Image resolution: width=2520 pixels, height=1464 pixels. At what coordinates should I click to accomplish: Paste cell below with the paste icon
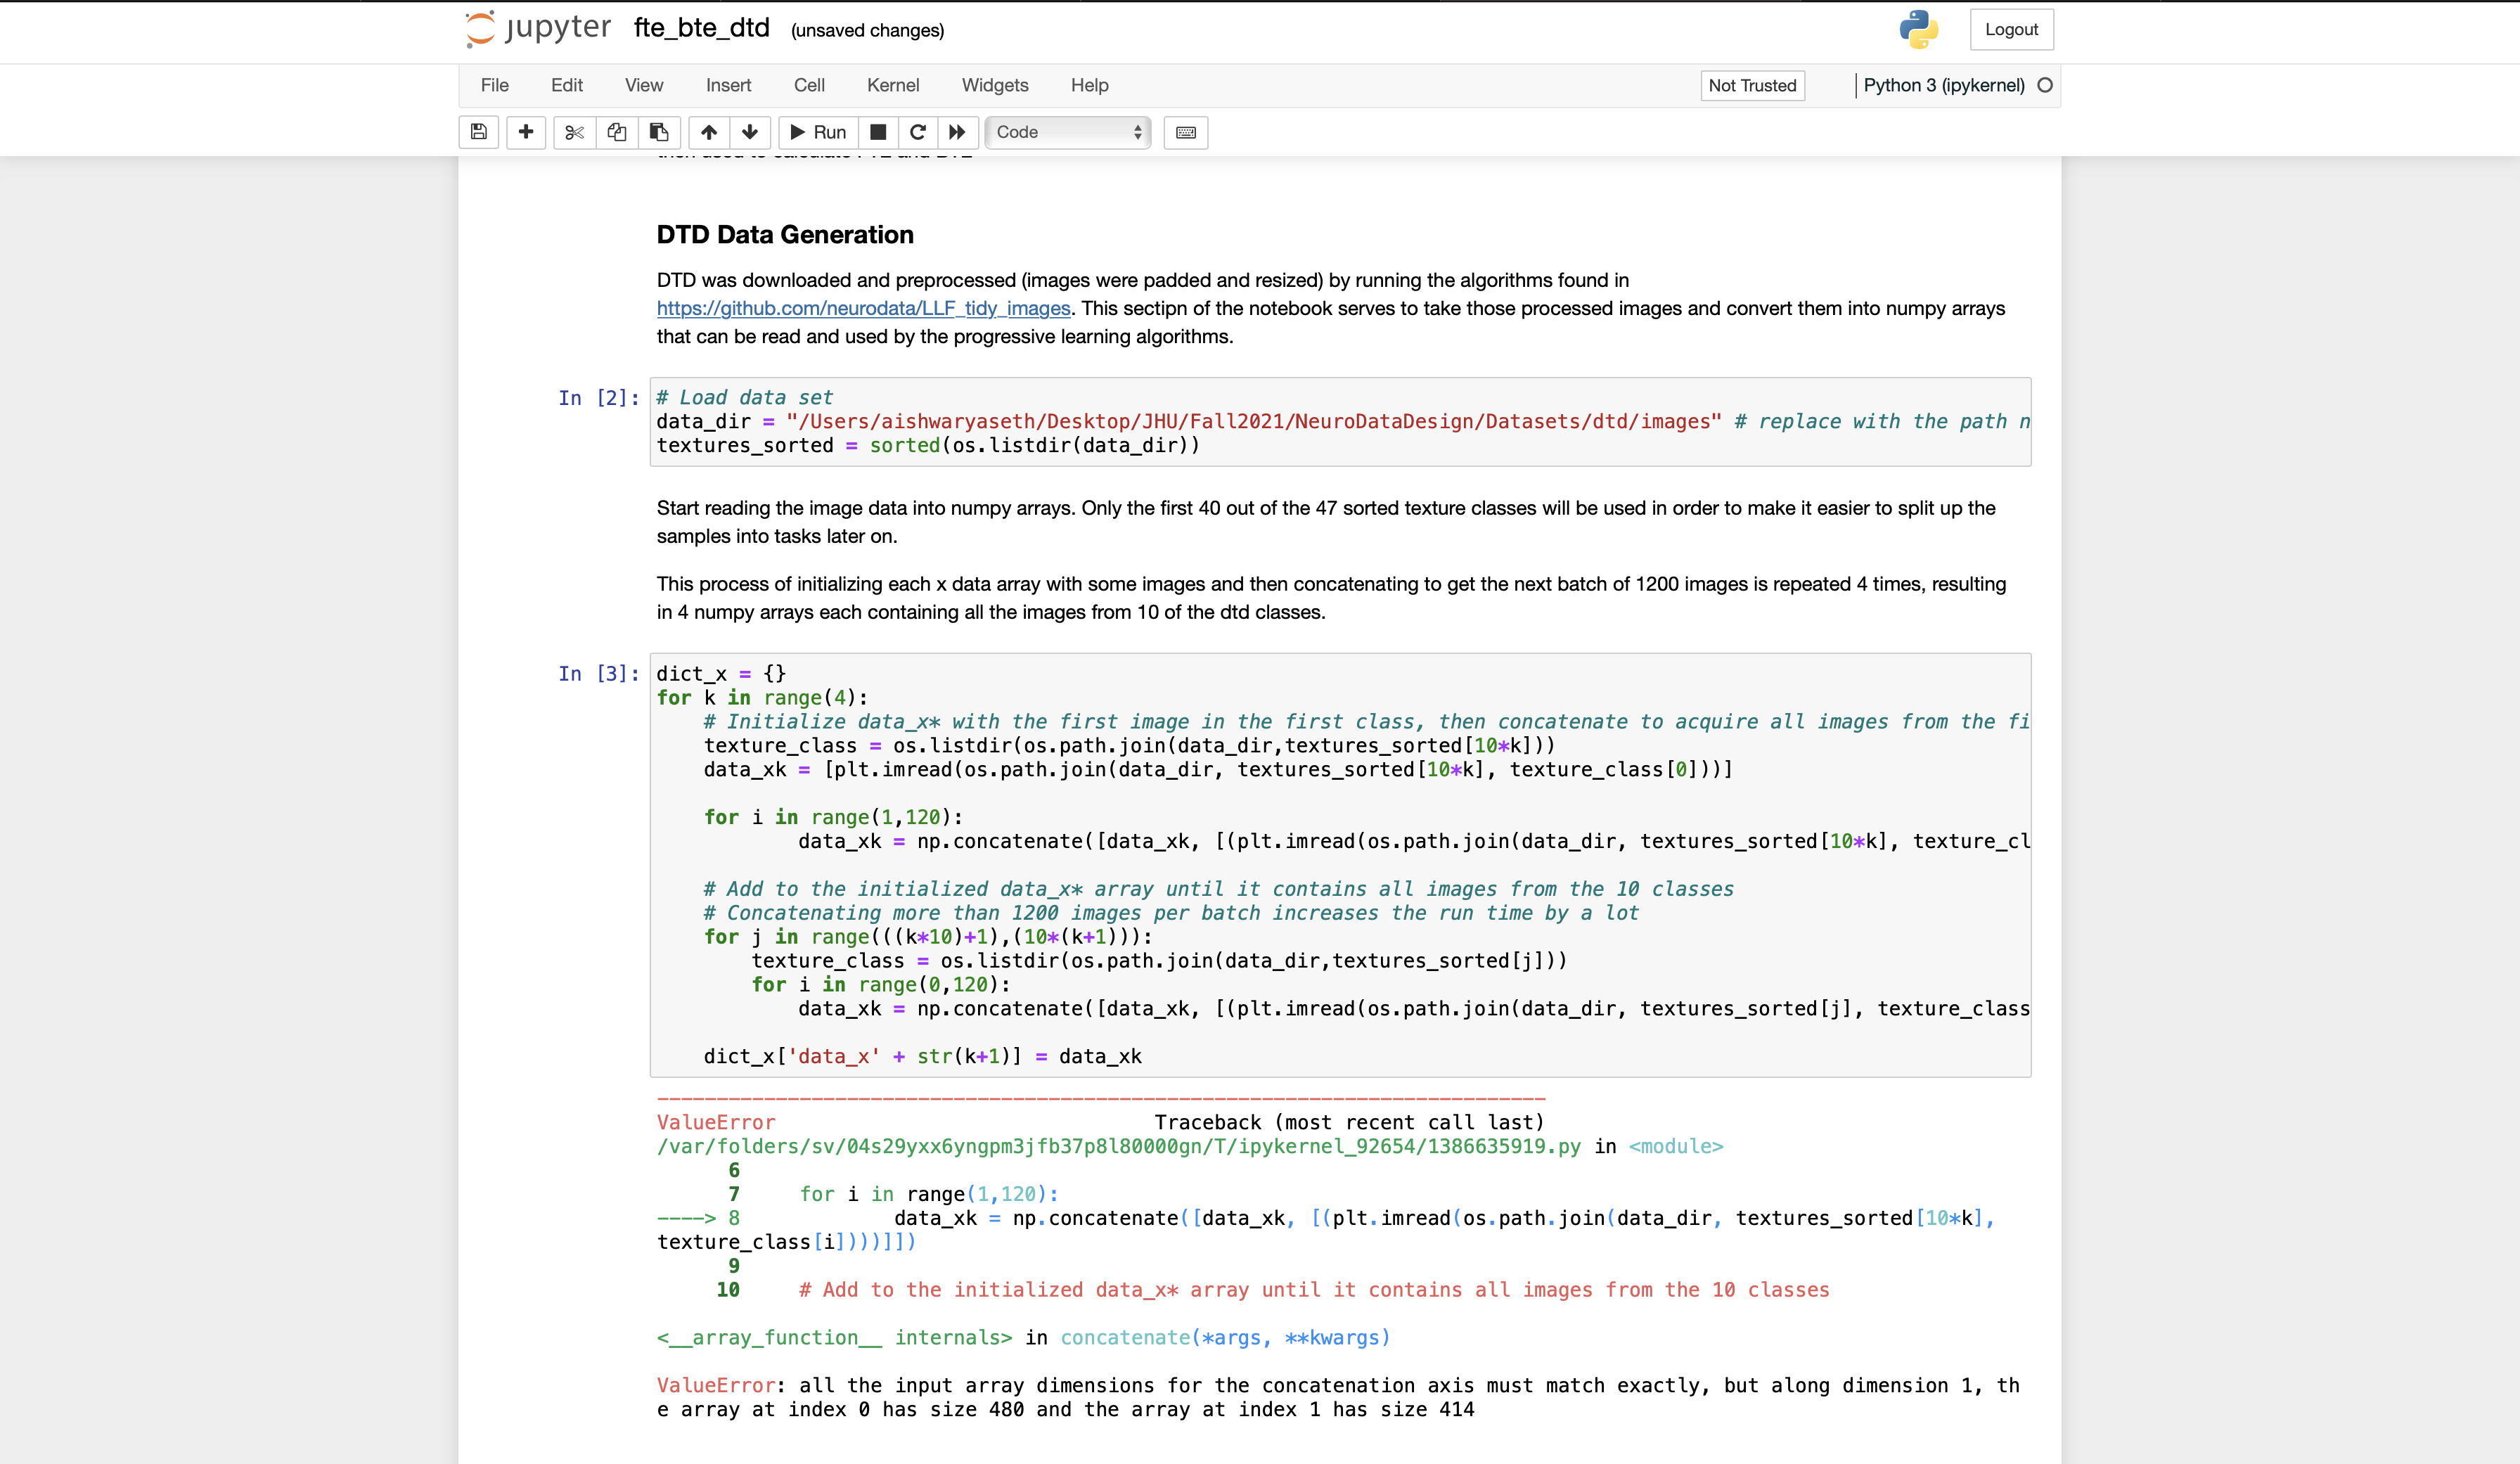[659, 132]
